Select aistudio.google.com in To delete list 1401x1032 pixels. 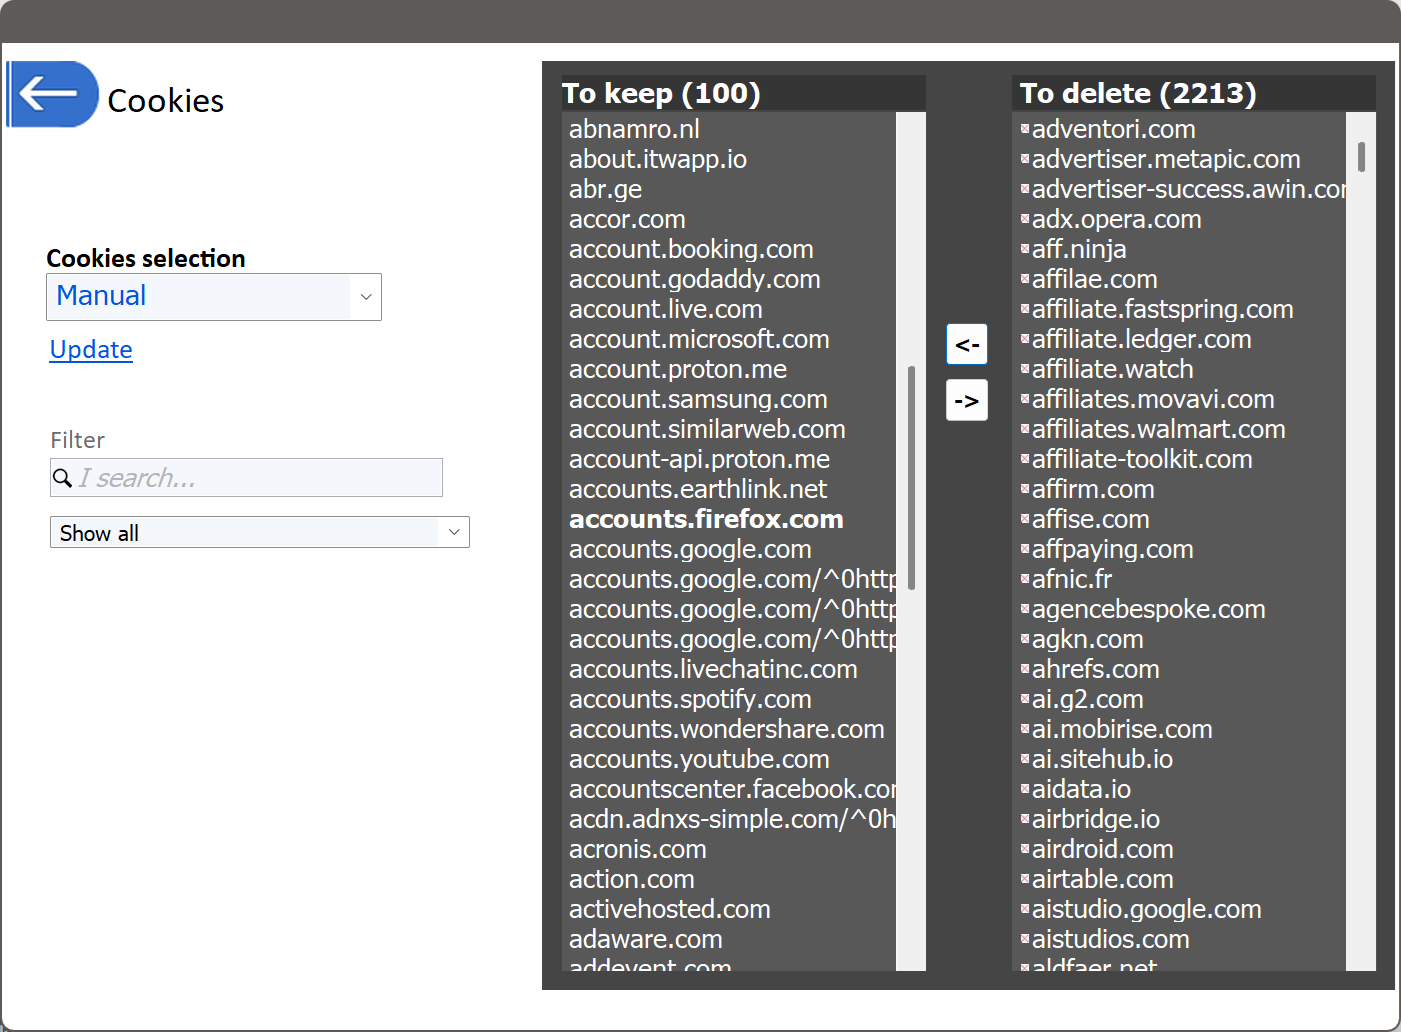(1146, 909)
